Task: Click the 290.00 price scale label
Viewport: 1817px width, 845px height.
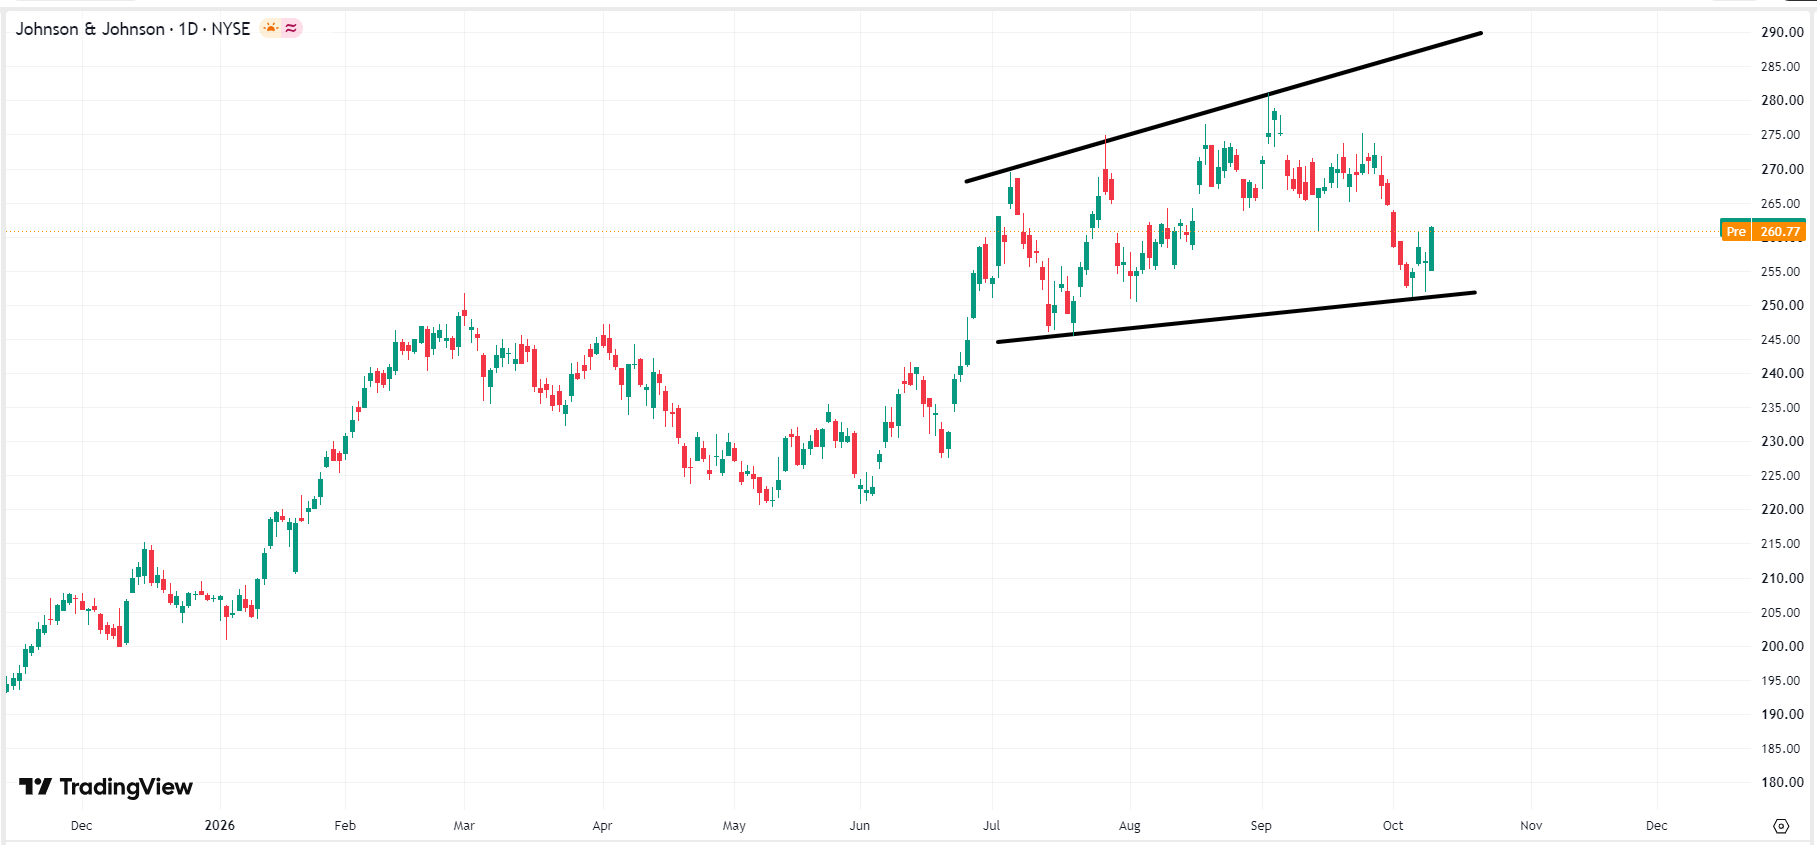Action: click(x=1782, y=32)
